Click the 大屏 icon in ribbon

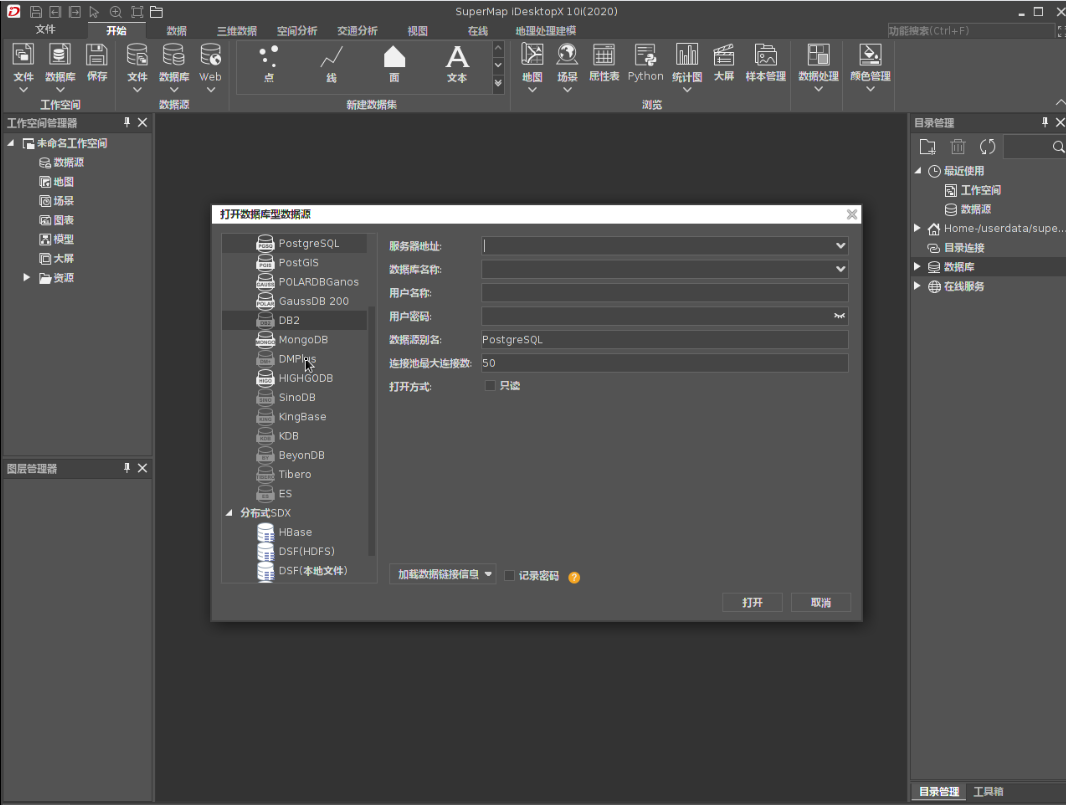(723, 63)
